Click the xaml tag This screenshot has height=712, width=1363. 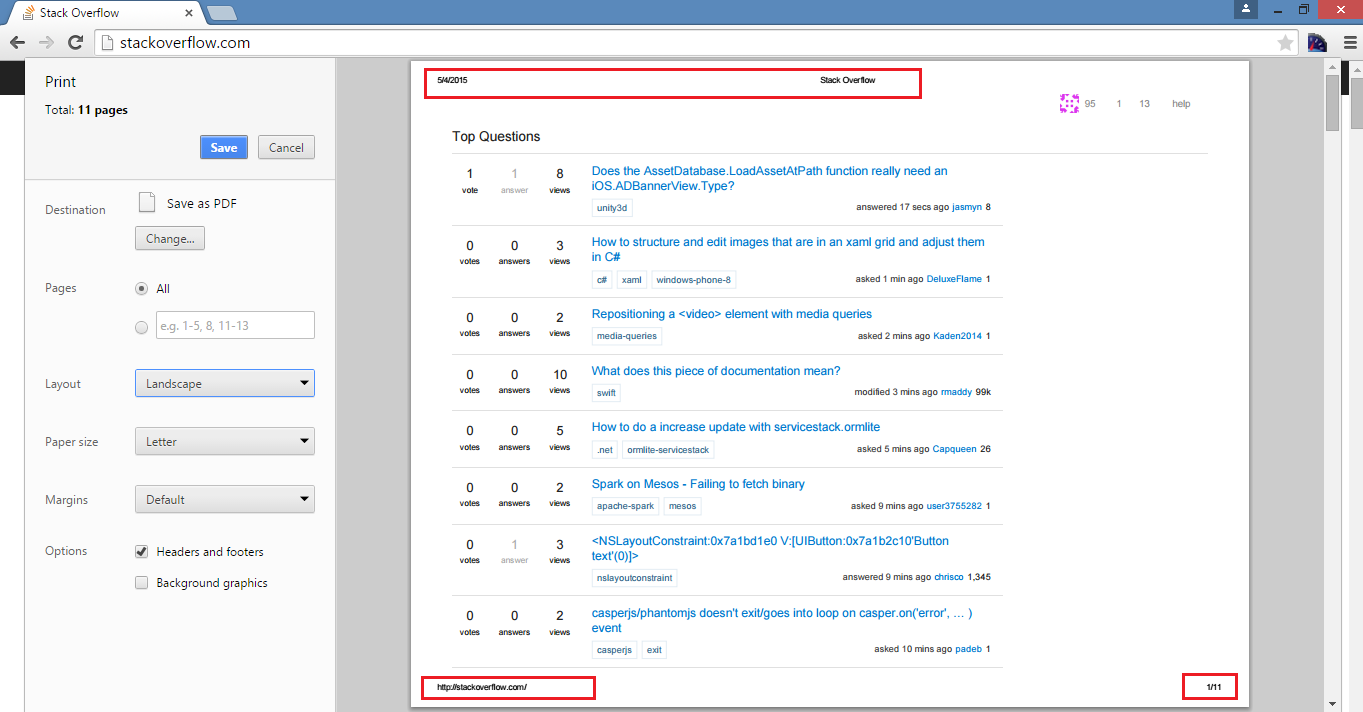[x=632, y=280]
